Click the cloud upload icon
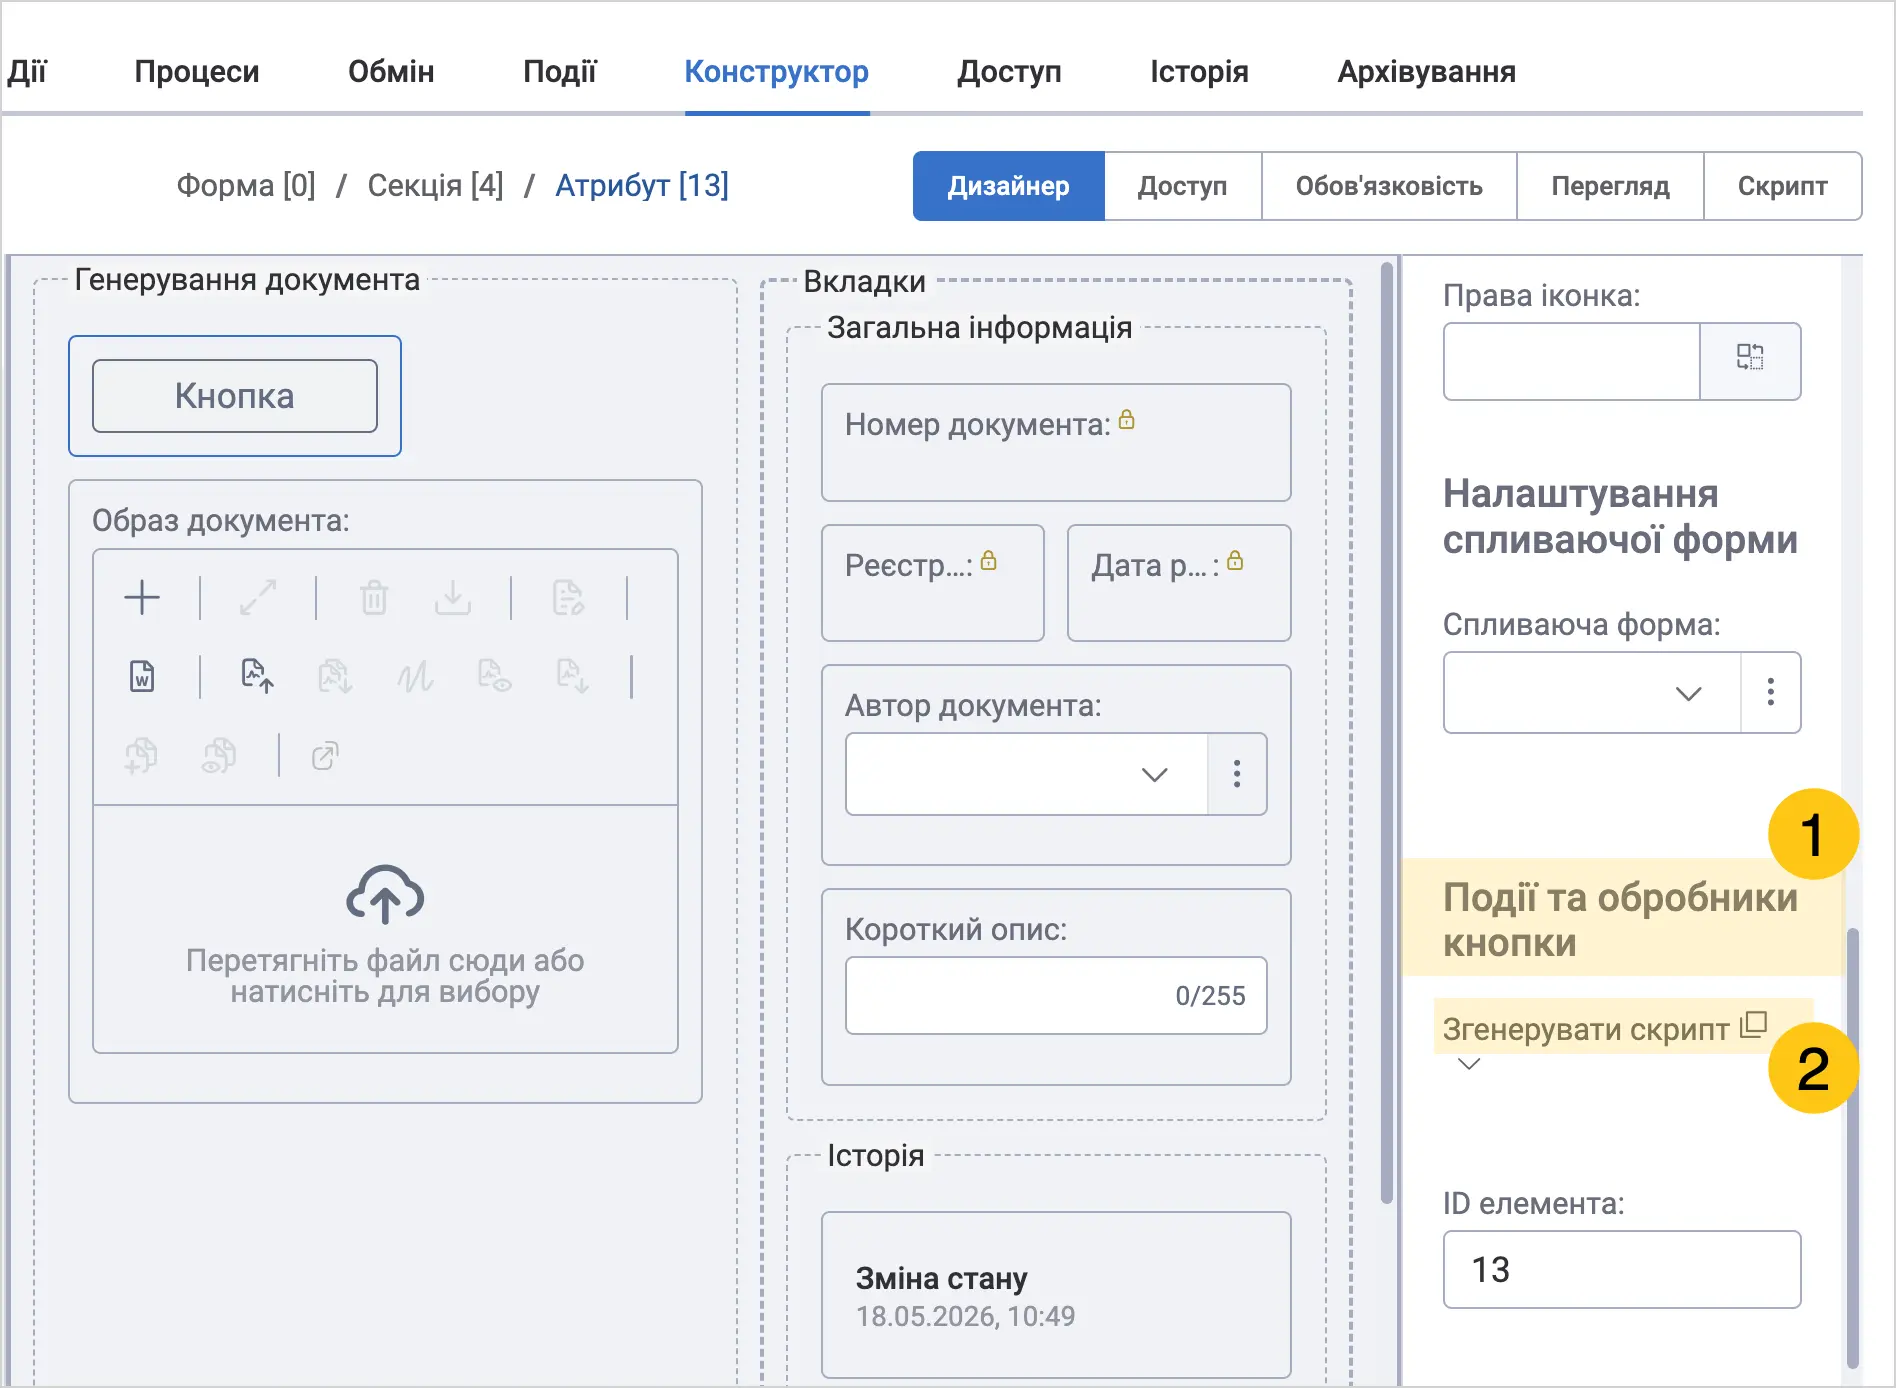 click(x=385, y=895)
